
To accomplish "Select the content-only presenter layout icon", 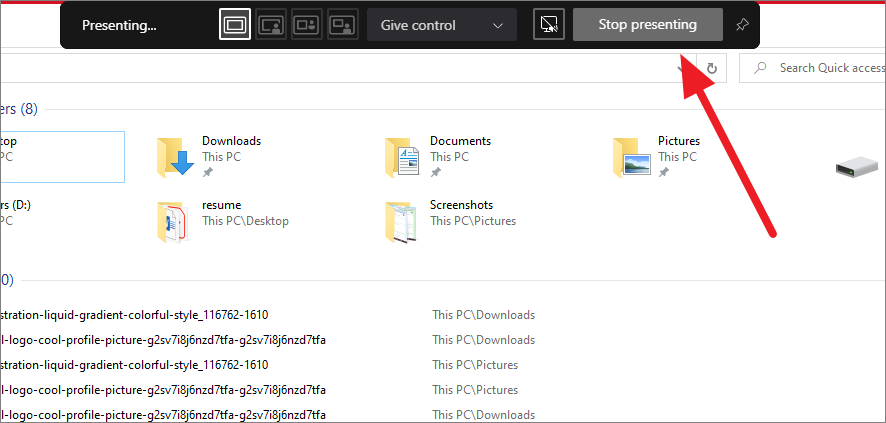I will point(234,25).
